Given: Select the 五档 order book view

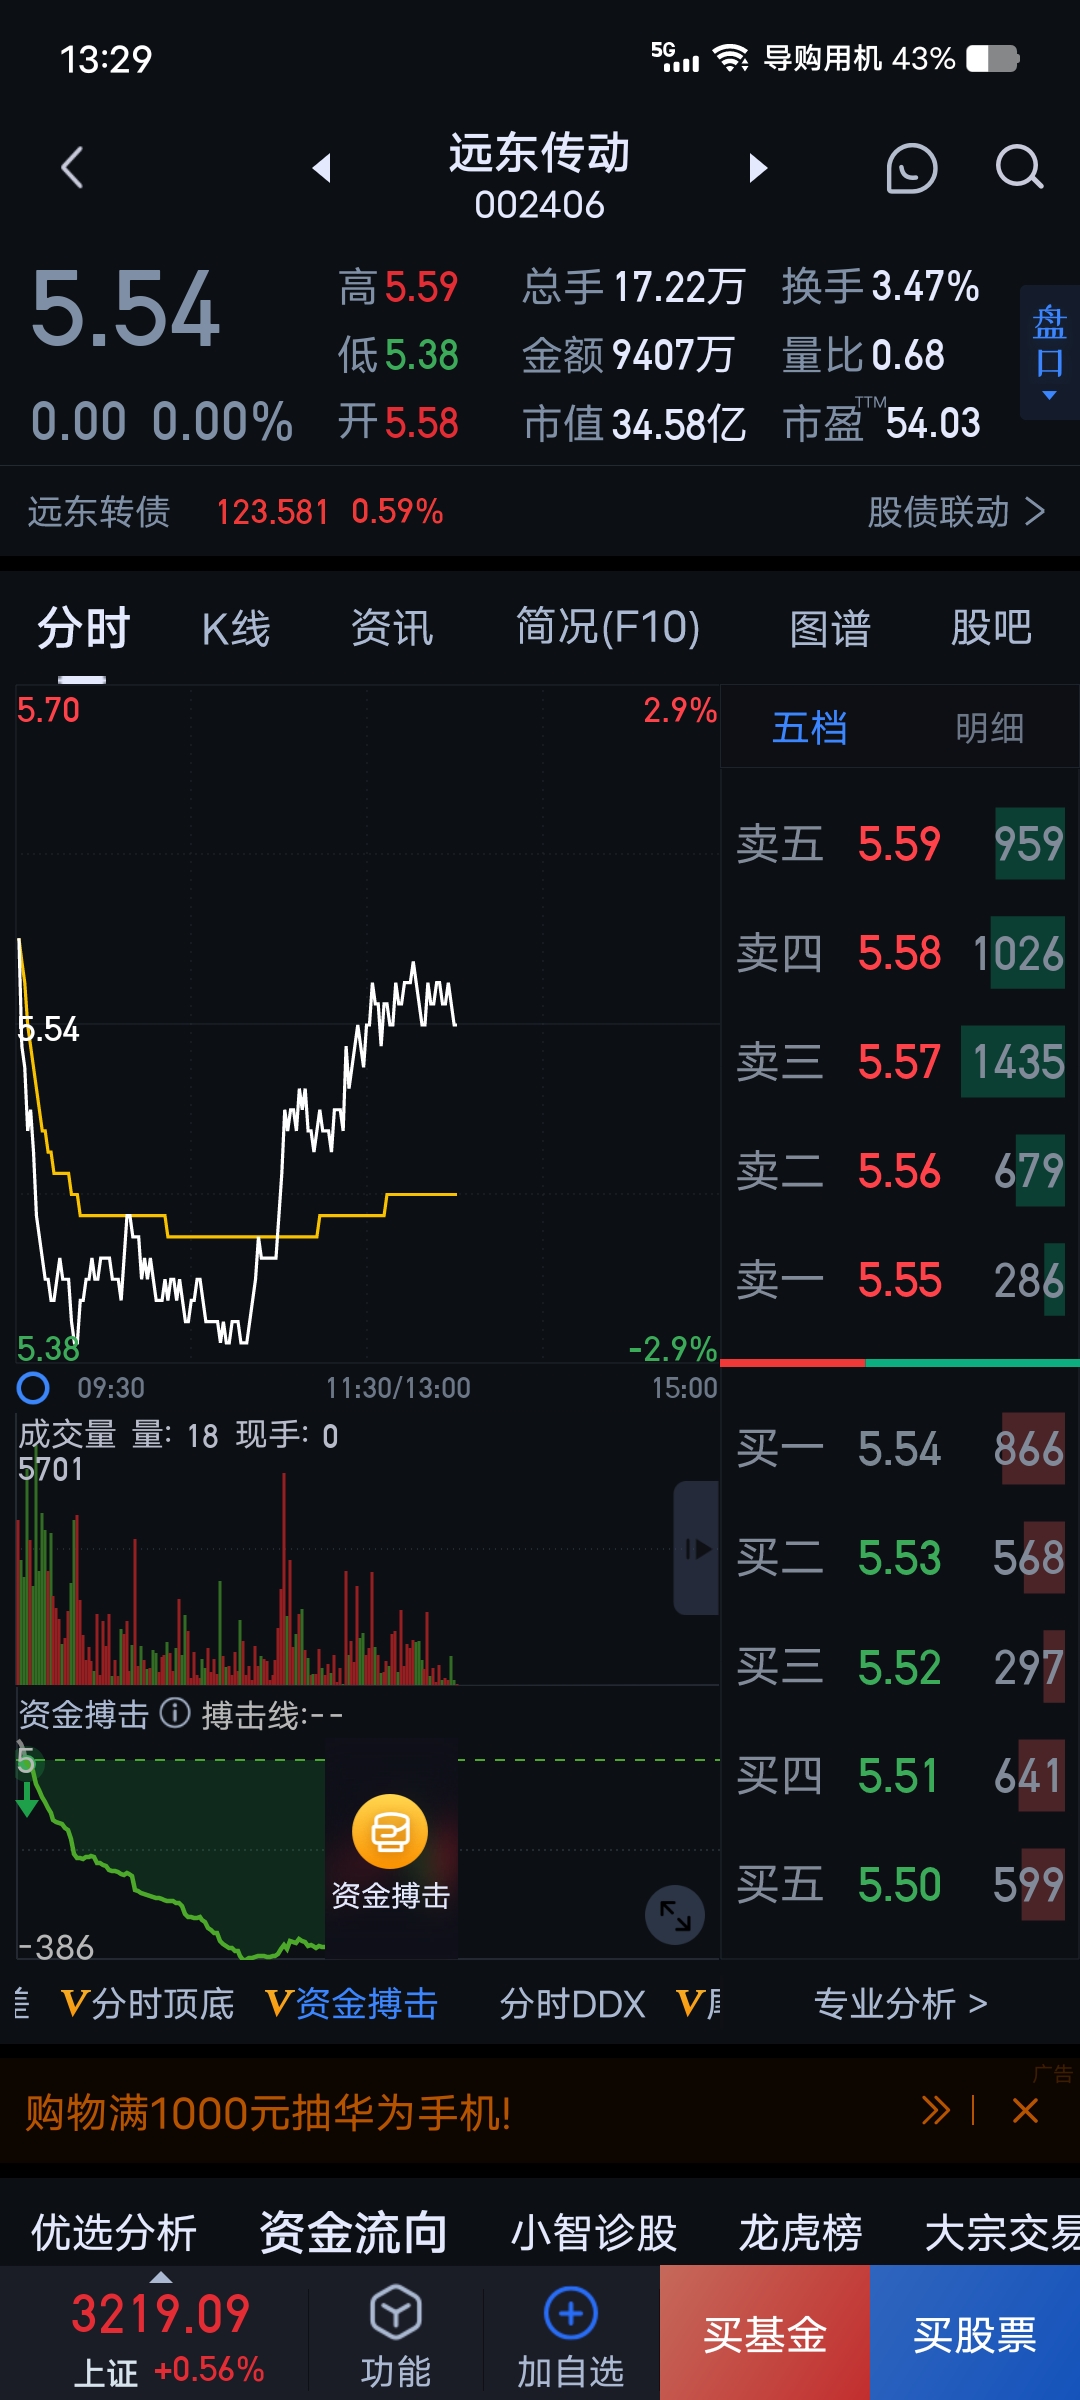Looking at the screenshot, I should pyautogui.click(x=809, y=728).
